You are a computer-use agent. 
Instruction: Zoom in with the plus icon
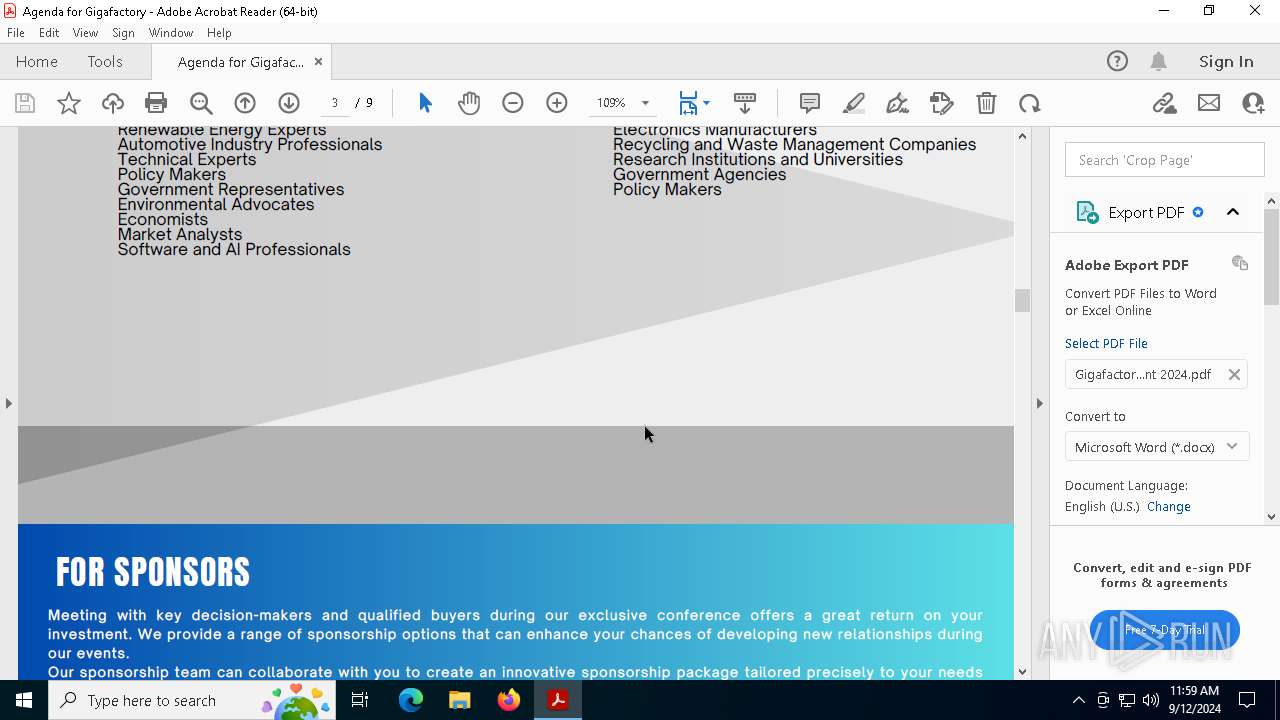[557, 103]
